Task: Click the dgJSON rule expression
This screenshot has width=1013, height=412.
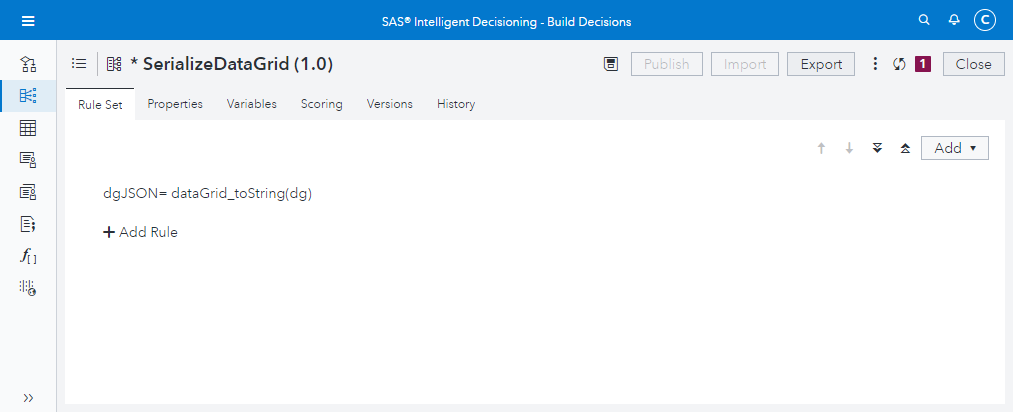Action: [208, 193]
